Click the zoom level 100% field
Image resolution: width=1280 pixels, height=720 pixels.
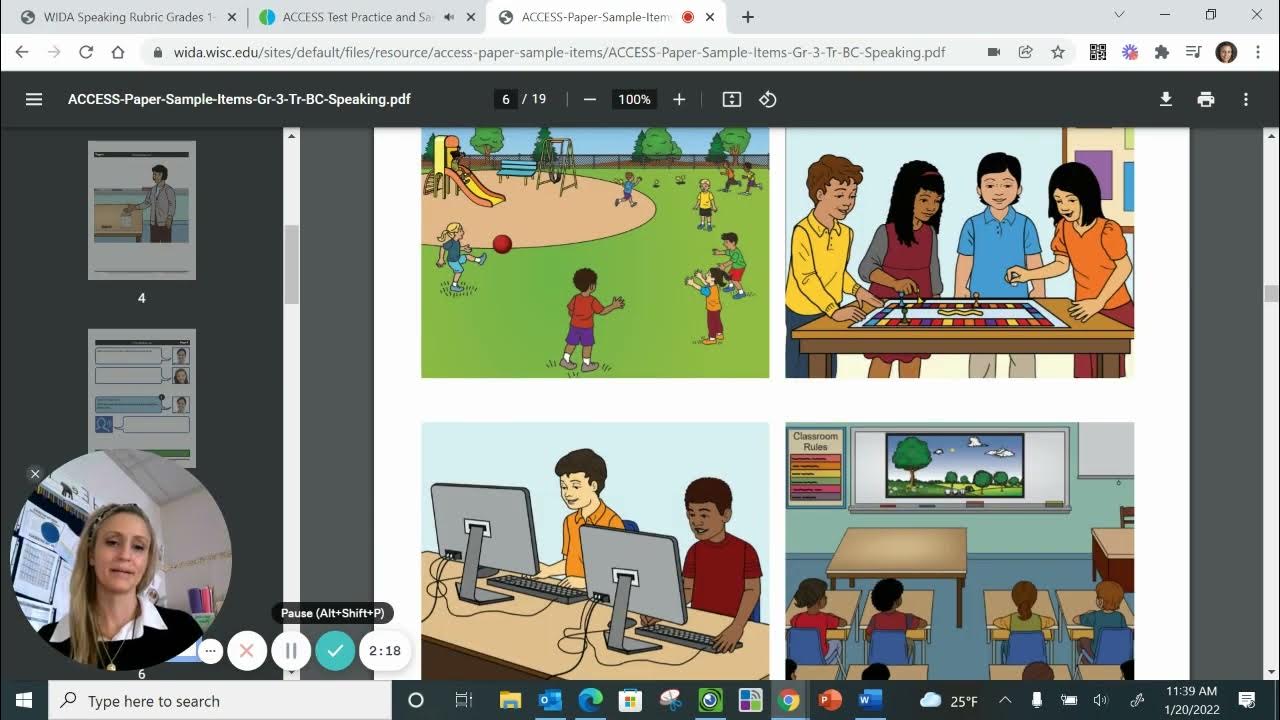tap(634, 99)
